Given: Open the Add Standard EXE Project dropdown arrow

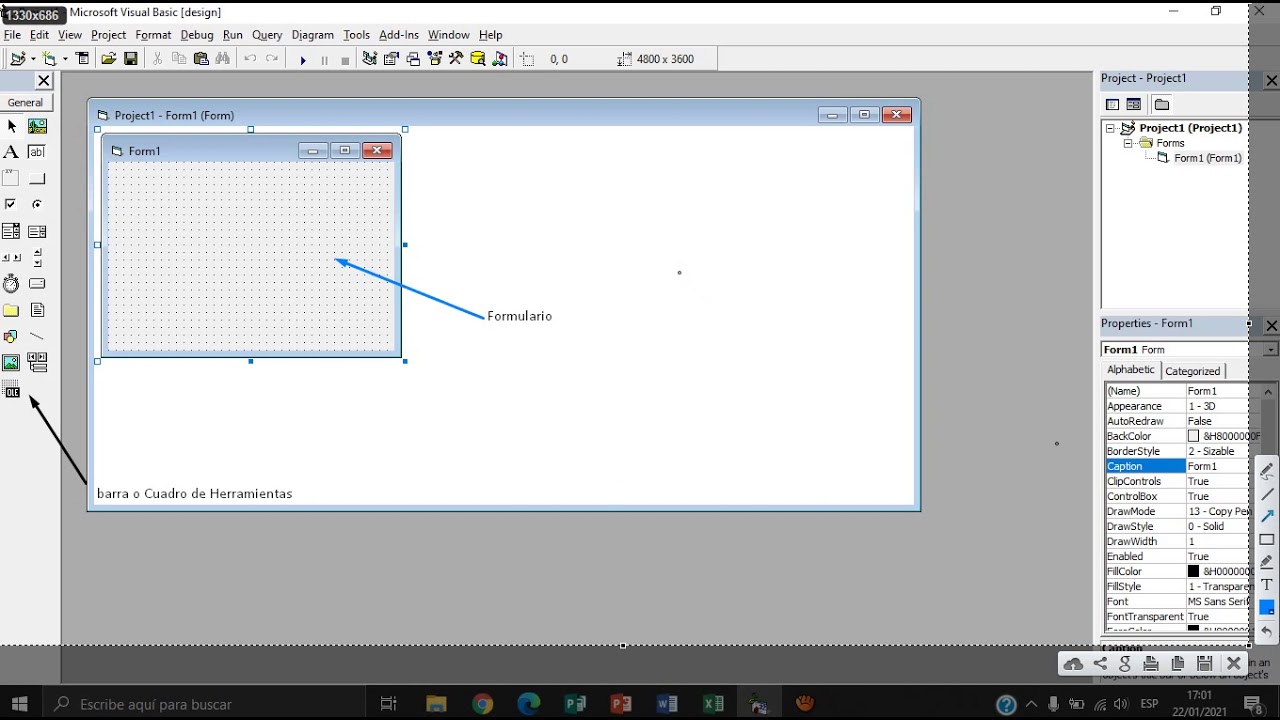Looking at the screenshot, I should tap(34, 59).
